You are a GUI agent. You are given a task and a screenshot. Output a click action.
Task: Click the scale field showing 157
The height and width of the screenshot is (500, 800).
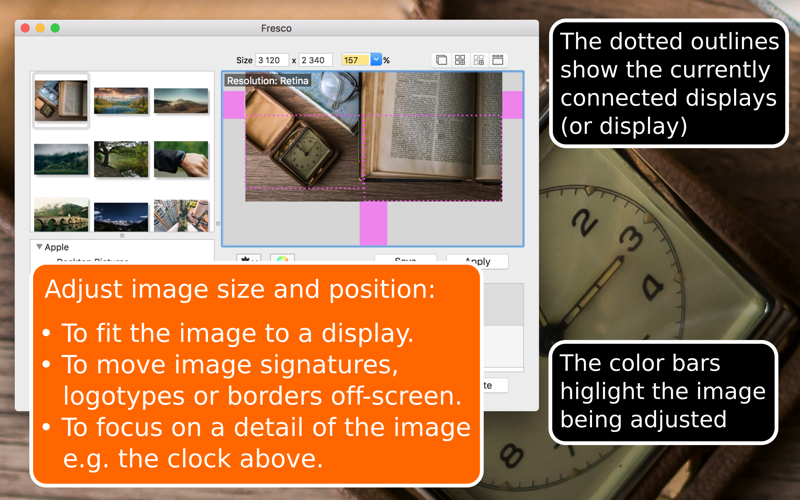[x=356, y=60]
